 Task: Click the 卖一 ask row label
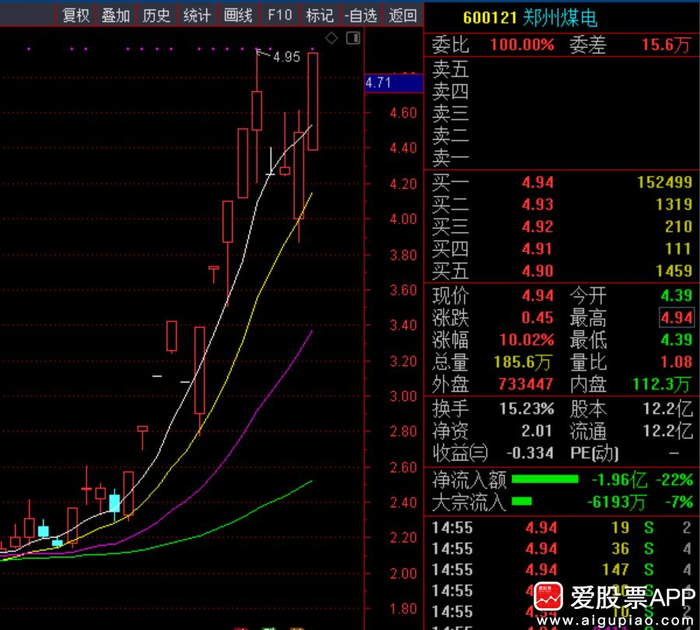click(x=450, y=158)
